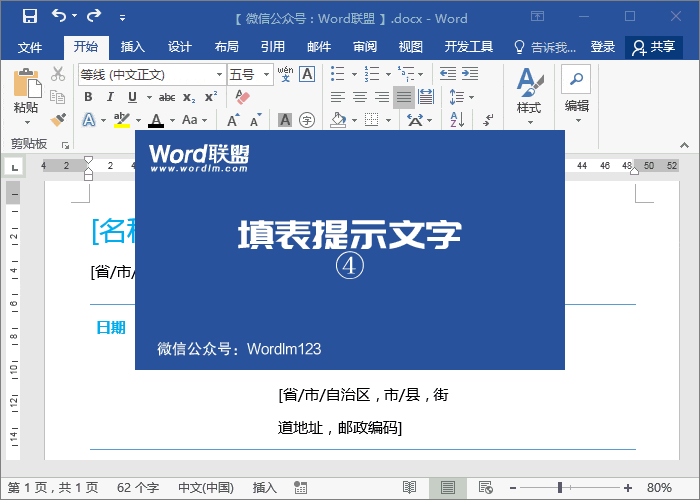
Task: Switch to the 布局 ribbon tab
Action: 226,46
